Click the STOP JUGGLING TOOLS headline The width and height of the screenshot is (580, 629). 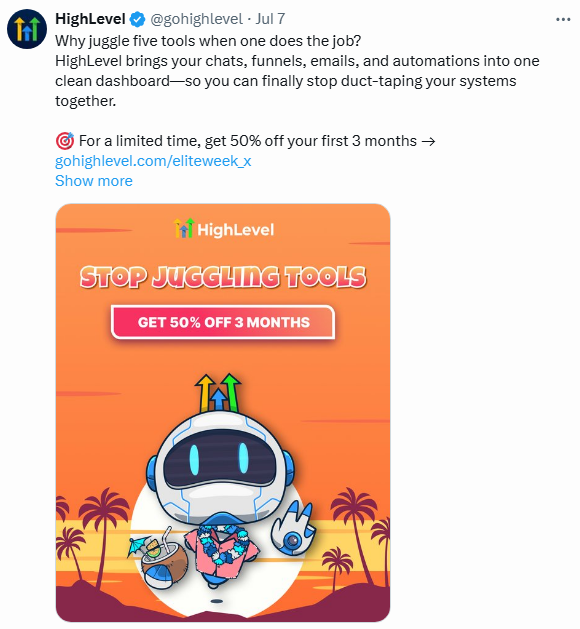223,277
